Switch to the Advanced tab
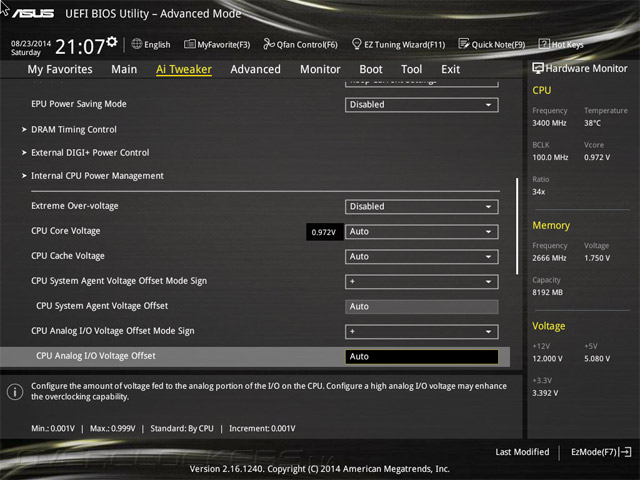Viewport: 640px width, 480px height. click(256, 69)
